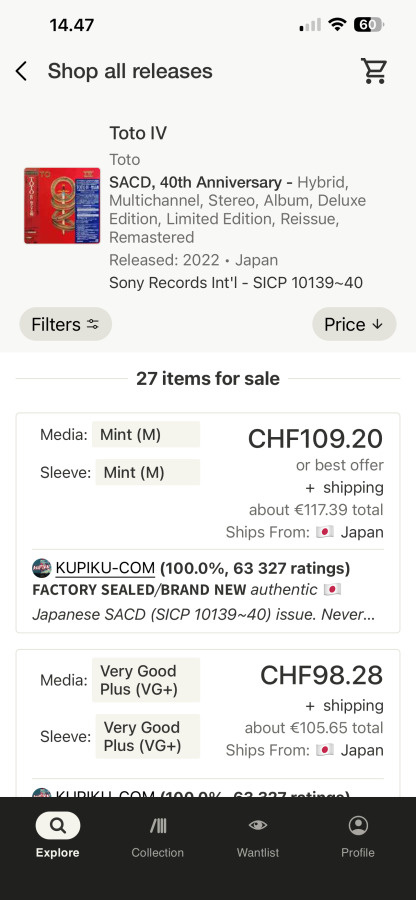The image size is (416, 900).
Task: Select the CHF98.28 listing price
Action: point(321,676)
